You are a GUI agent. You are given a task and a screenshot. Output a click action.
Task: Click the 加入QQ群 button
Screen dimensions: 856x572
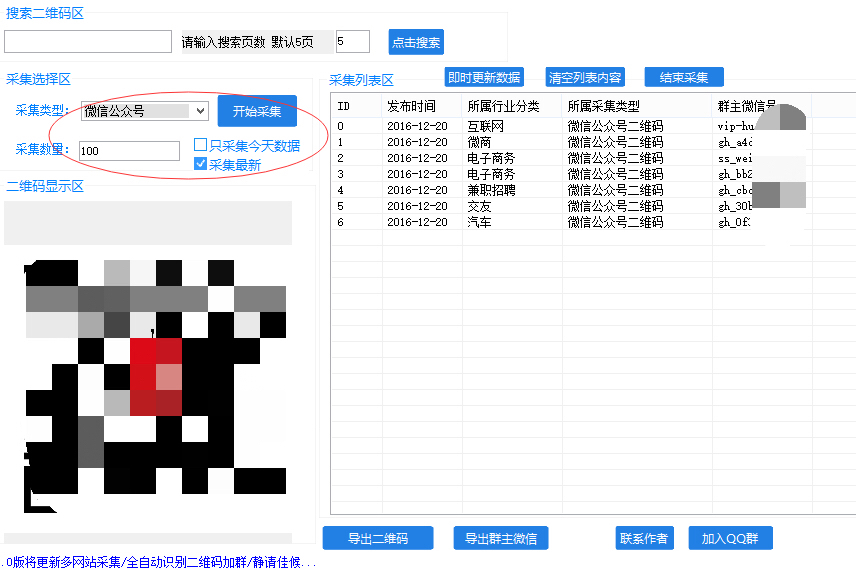click(730, 538)
